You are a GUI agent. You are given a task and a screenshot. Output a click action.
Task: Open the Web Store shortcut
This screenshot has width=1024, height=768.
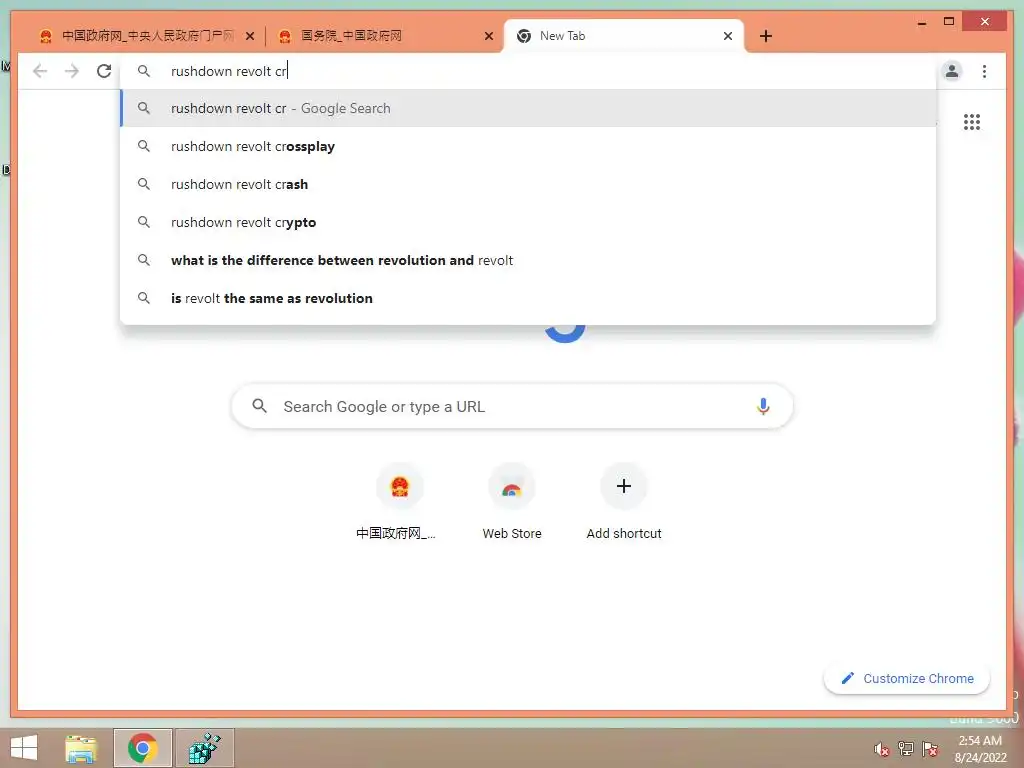tap(512, 502)
